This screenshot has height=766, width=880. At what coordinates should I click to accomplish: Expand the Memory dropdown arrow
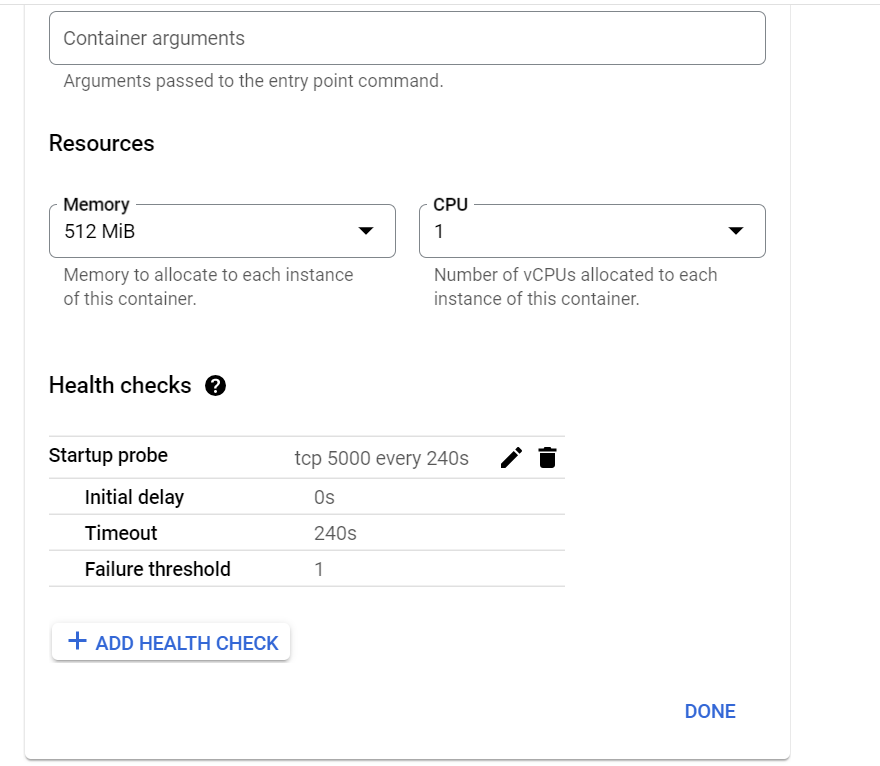(x=366, y=231)
